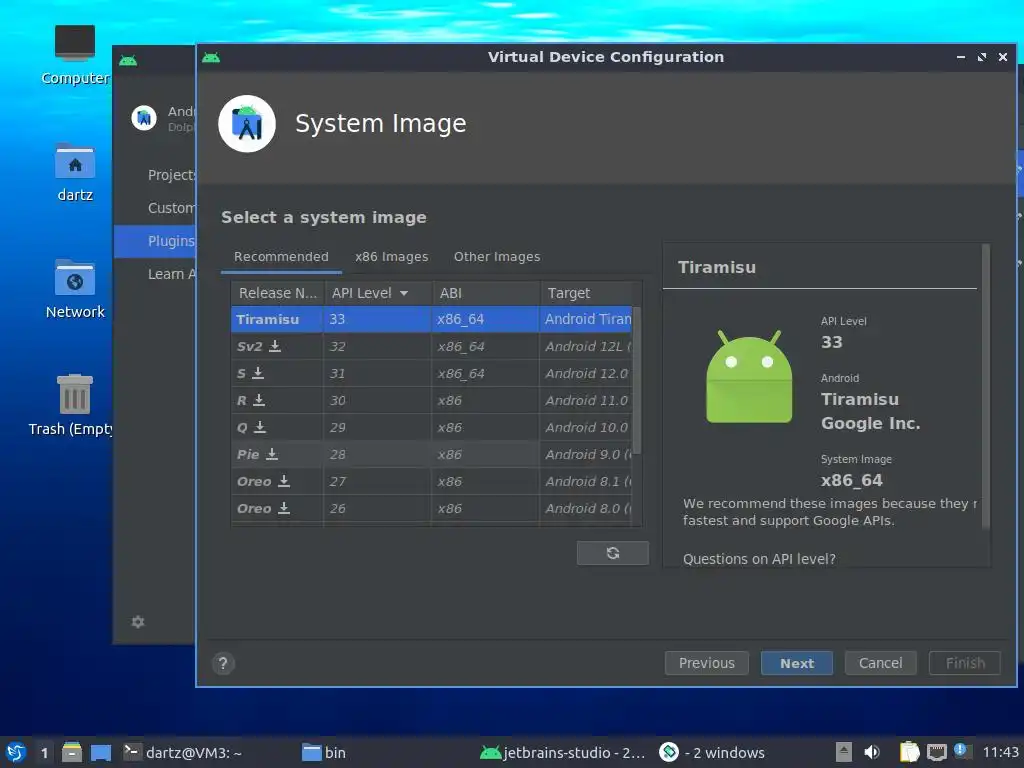Open the 2 windows taskbar group
Screen dimensions: 1024x768
pyautogui.click(x=712, y=752)
